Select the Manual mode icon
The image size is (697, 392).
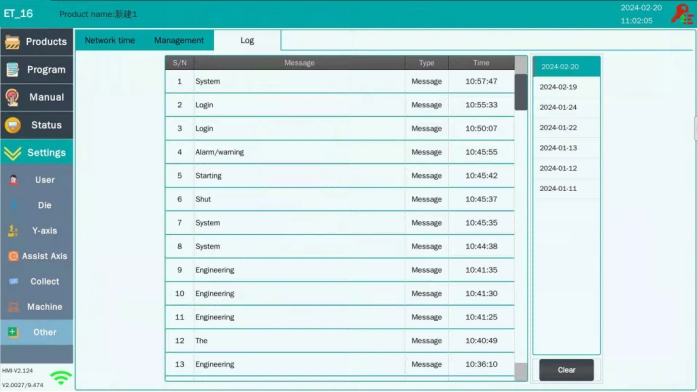coord(12,97)
